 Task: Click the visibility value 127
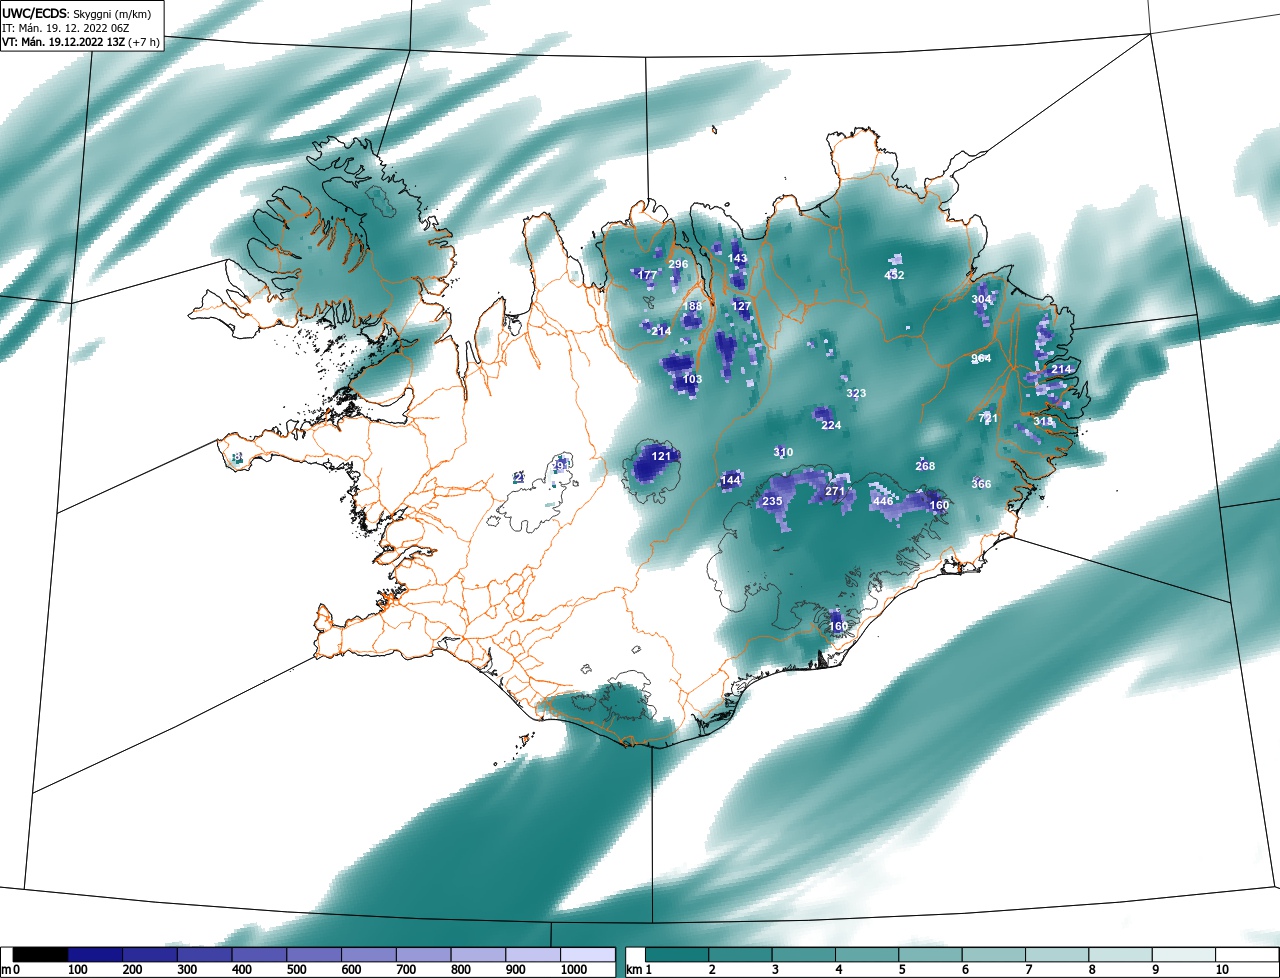741,306
